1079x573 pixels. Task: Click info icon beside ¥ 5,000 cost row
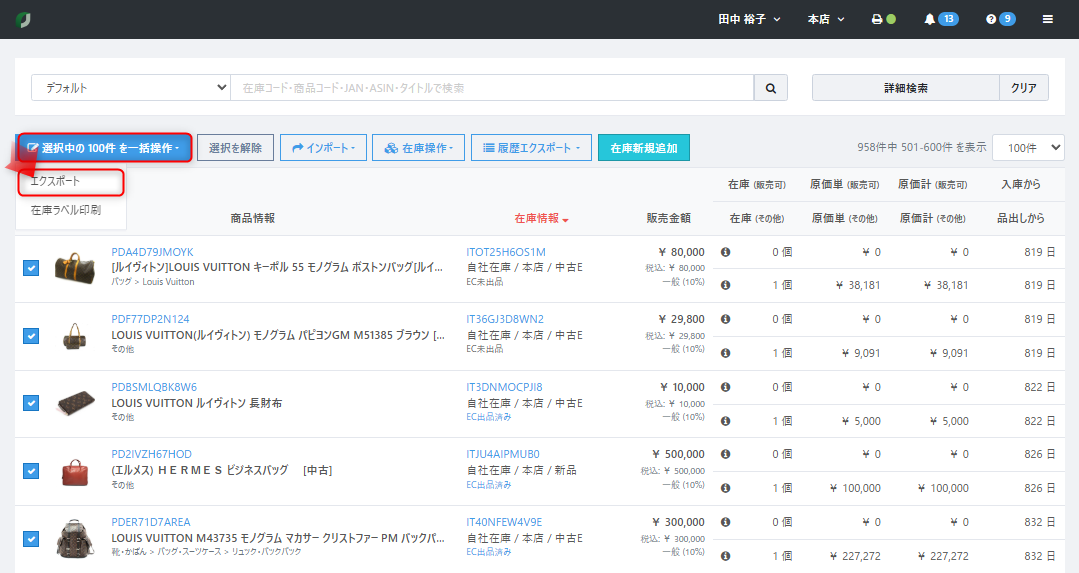coord(725,421)
